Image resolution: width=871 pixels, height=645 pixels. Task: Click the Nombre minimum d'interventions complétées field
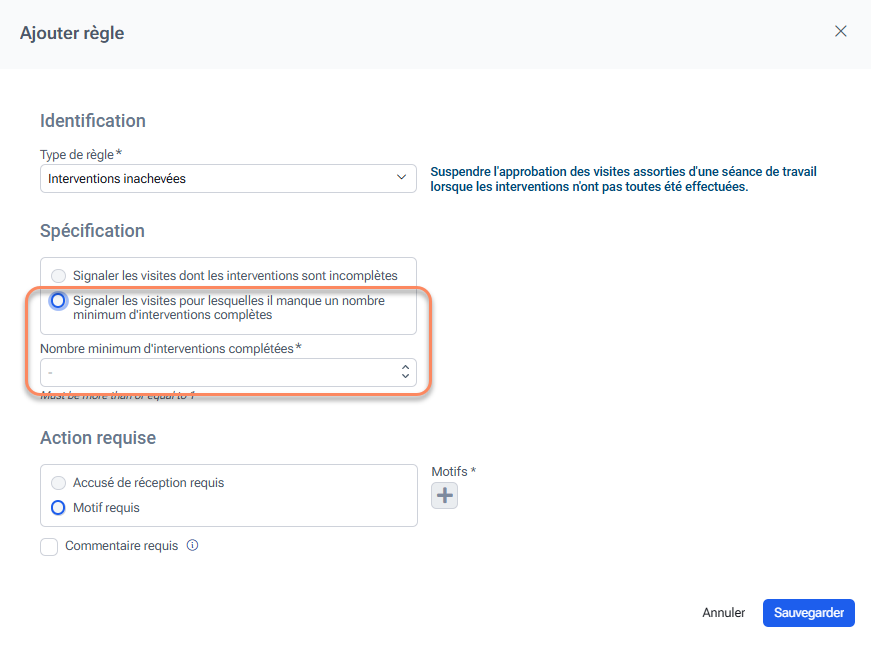pyautogui.click(x=218, y=372)
